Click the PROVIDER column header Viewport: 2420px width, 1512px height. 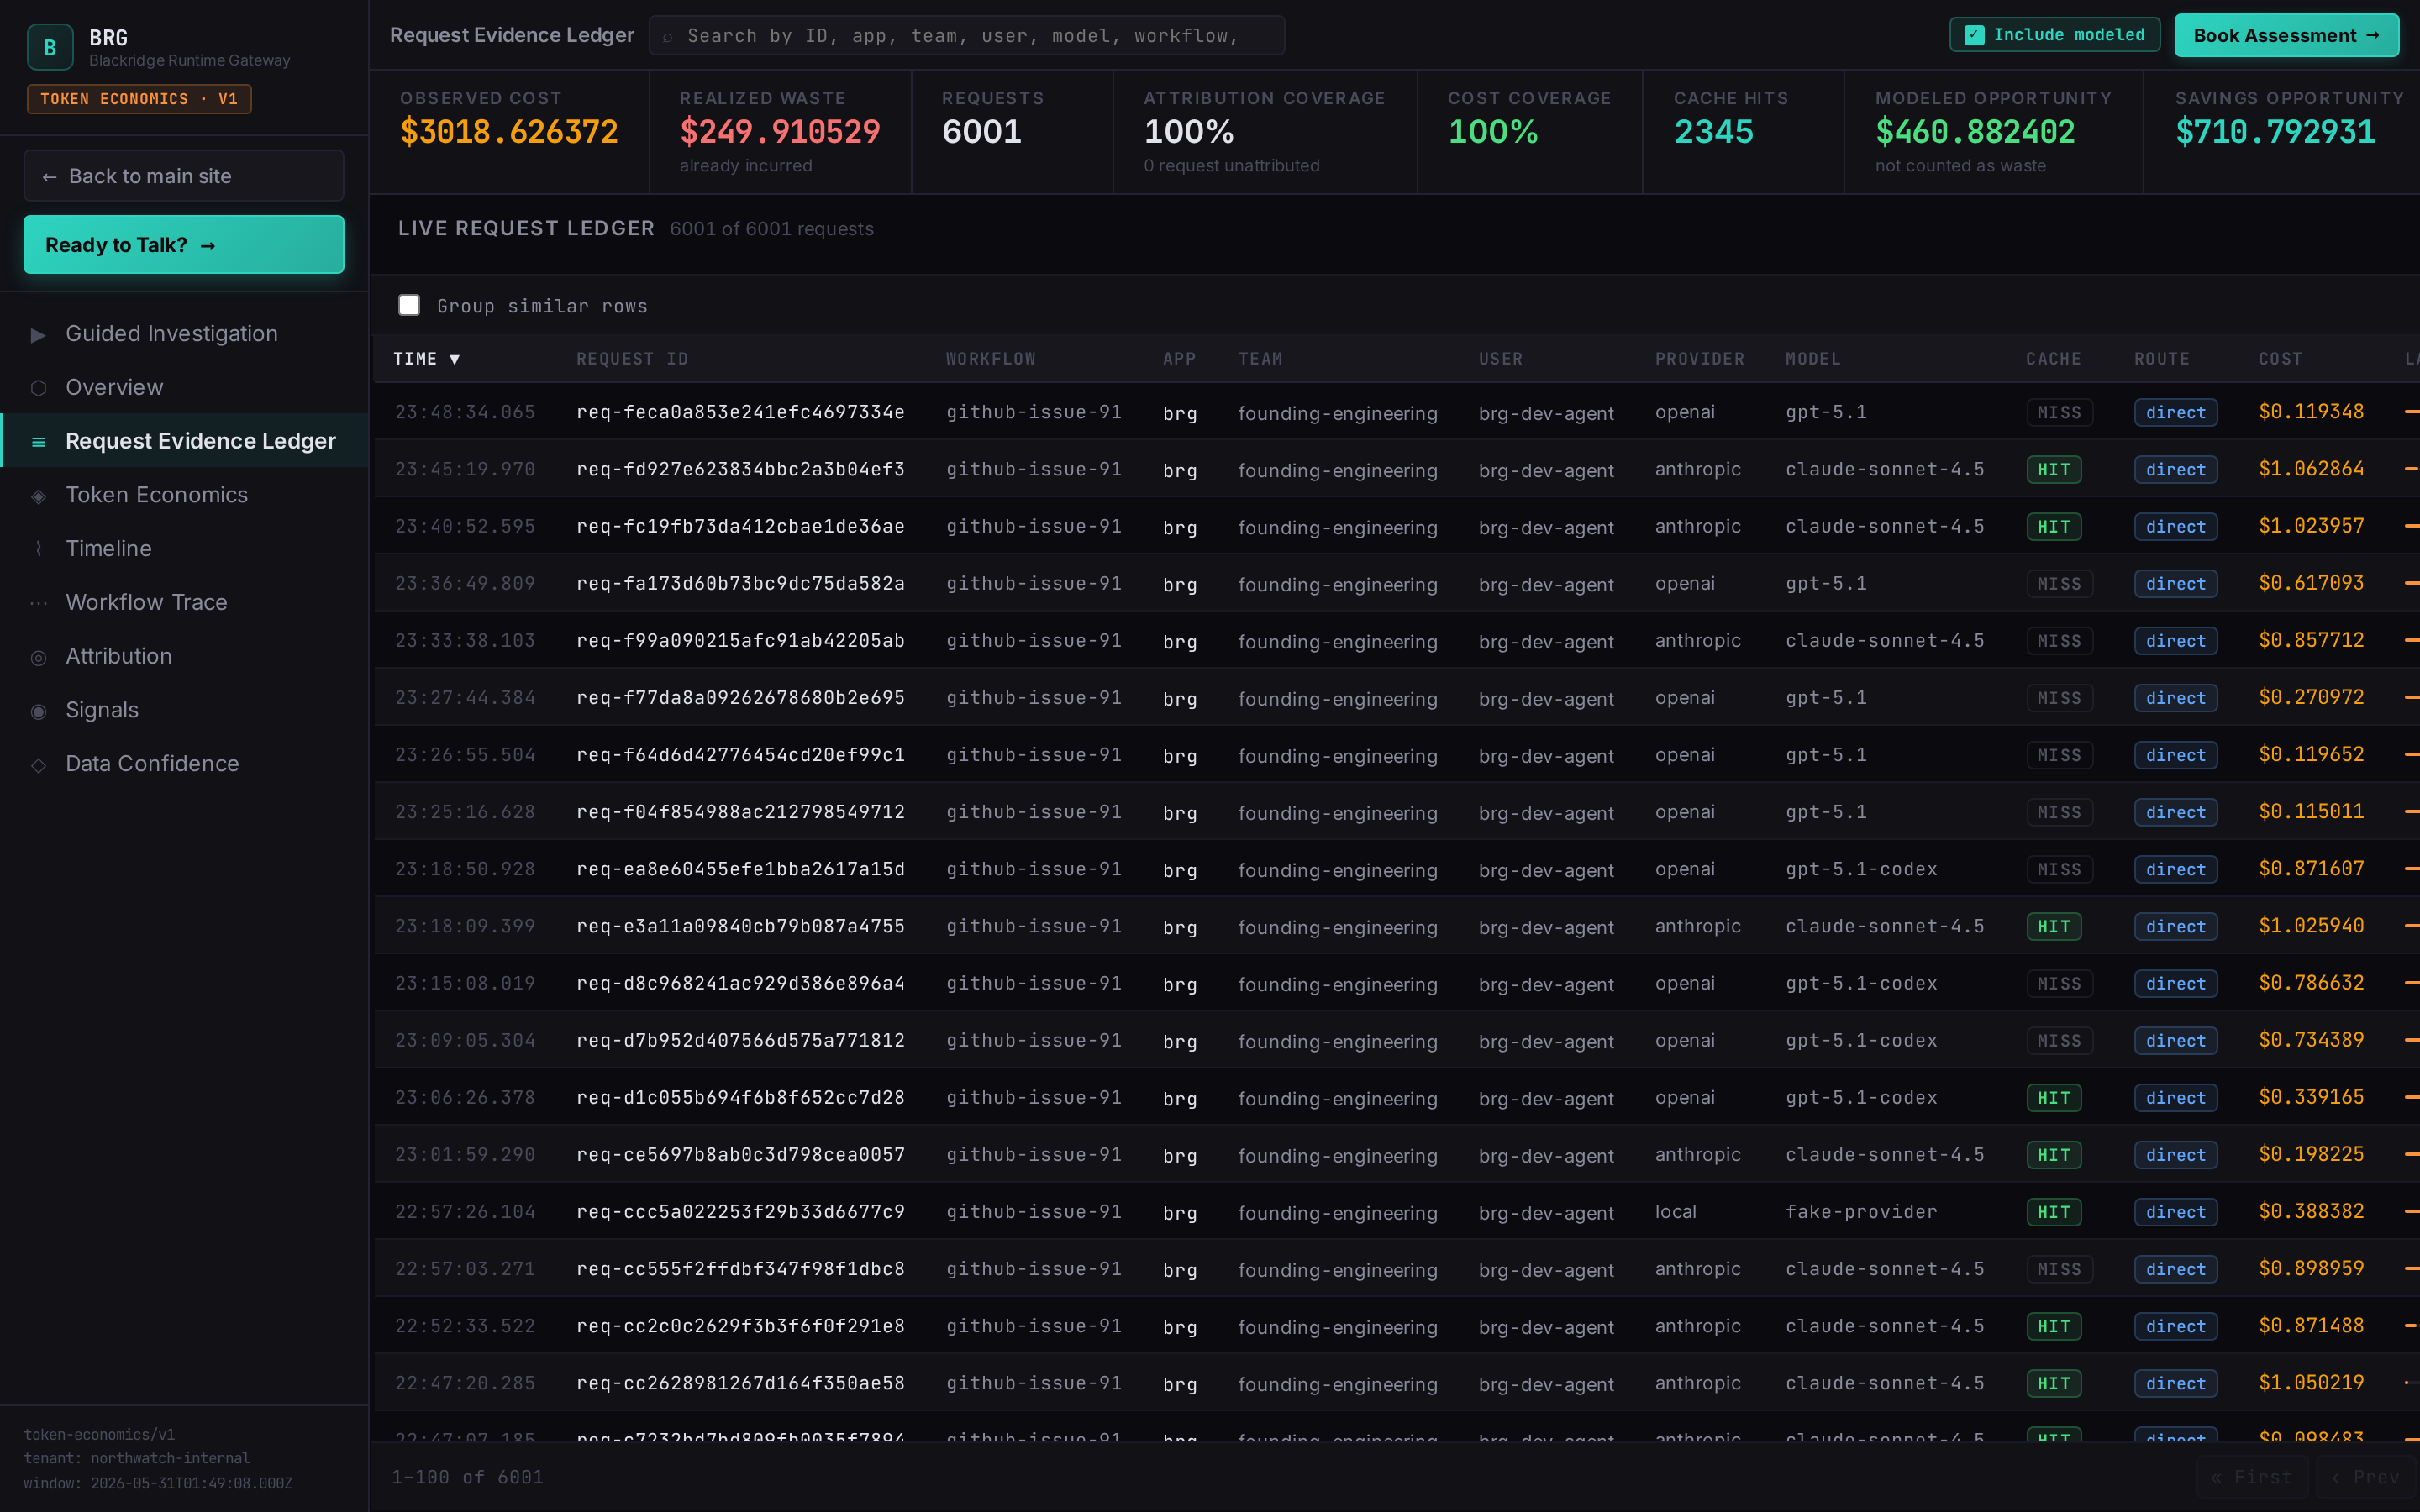point(1699,359)
